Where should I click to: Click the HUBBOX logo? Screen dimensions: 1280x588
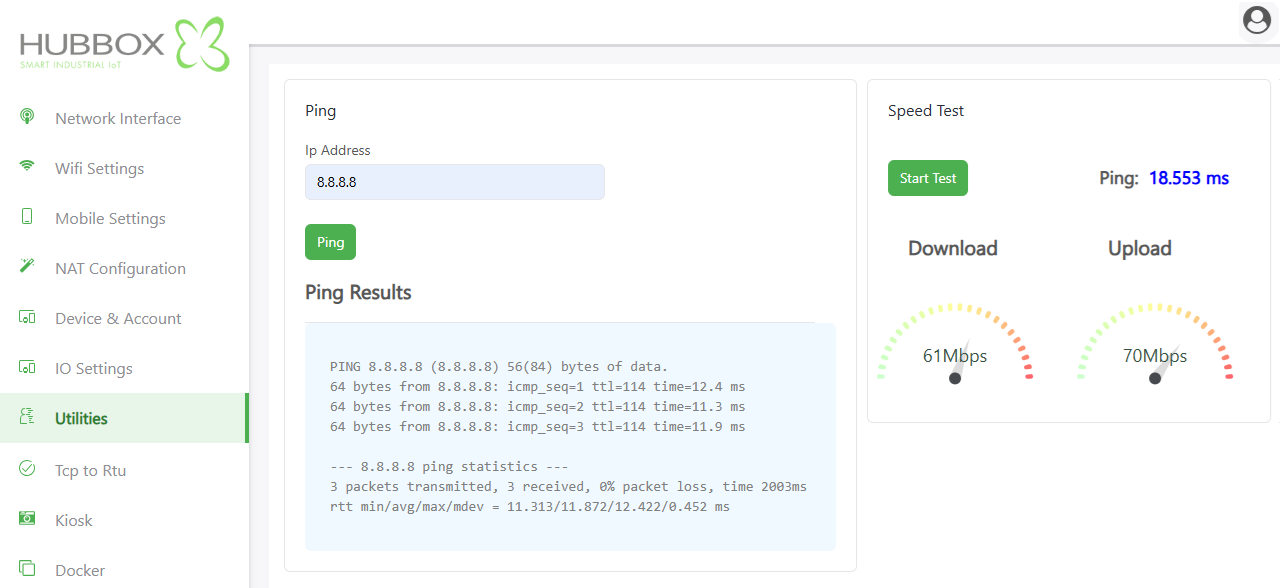click(x=124, y=45)
